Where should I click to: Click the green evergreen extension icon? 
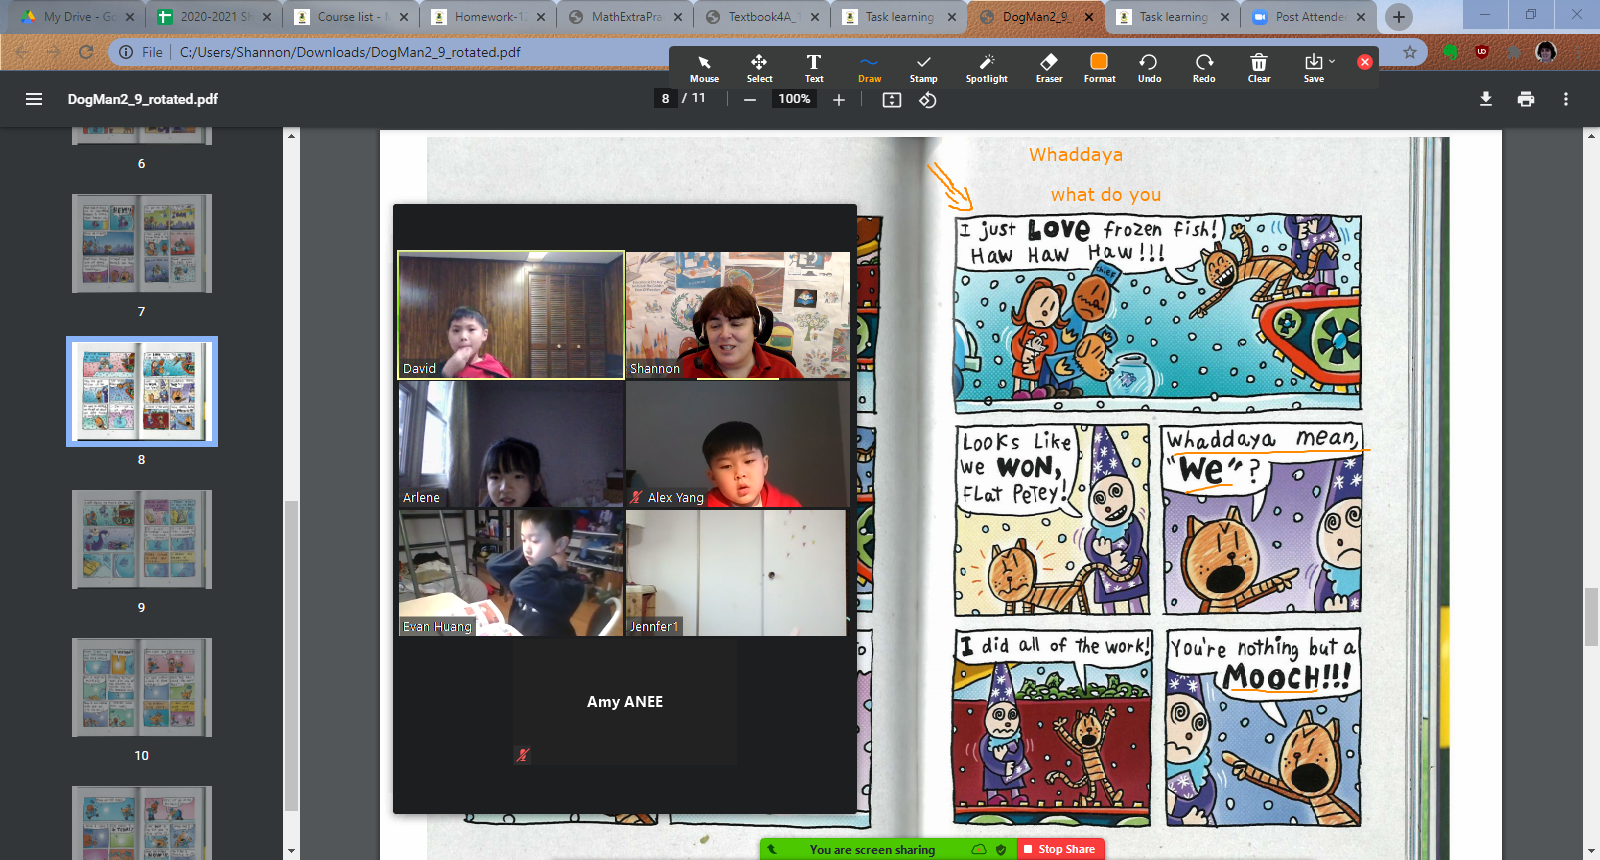[x=1450, y=52]
